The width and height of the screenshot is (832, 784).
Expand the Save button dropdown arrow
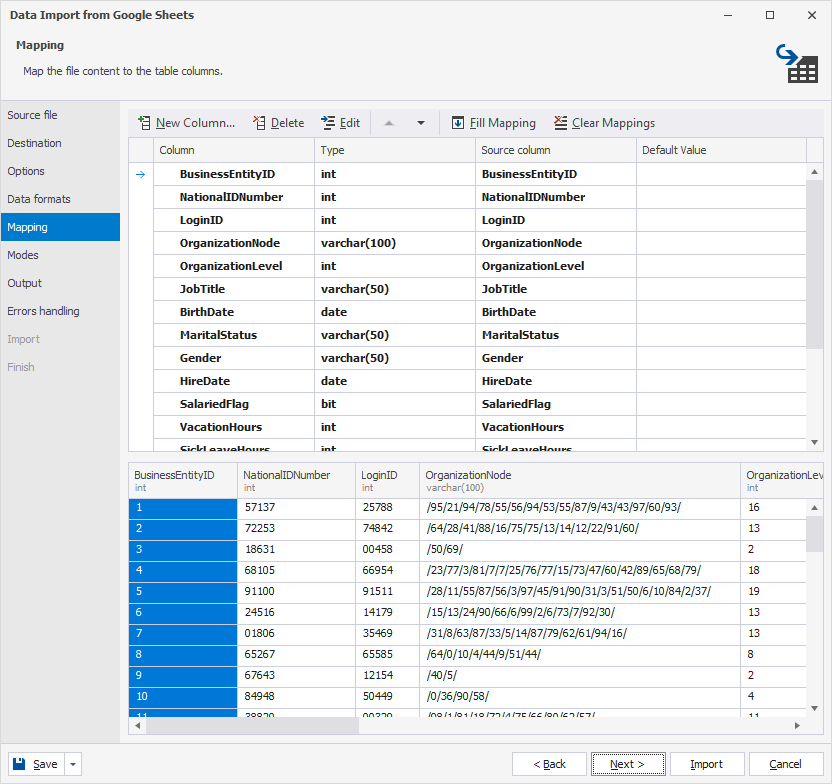73,764
